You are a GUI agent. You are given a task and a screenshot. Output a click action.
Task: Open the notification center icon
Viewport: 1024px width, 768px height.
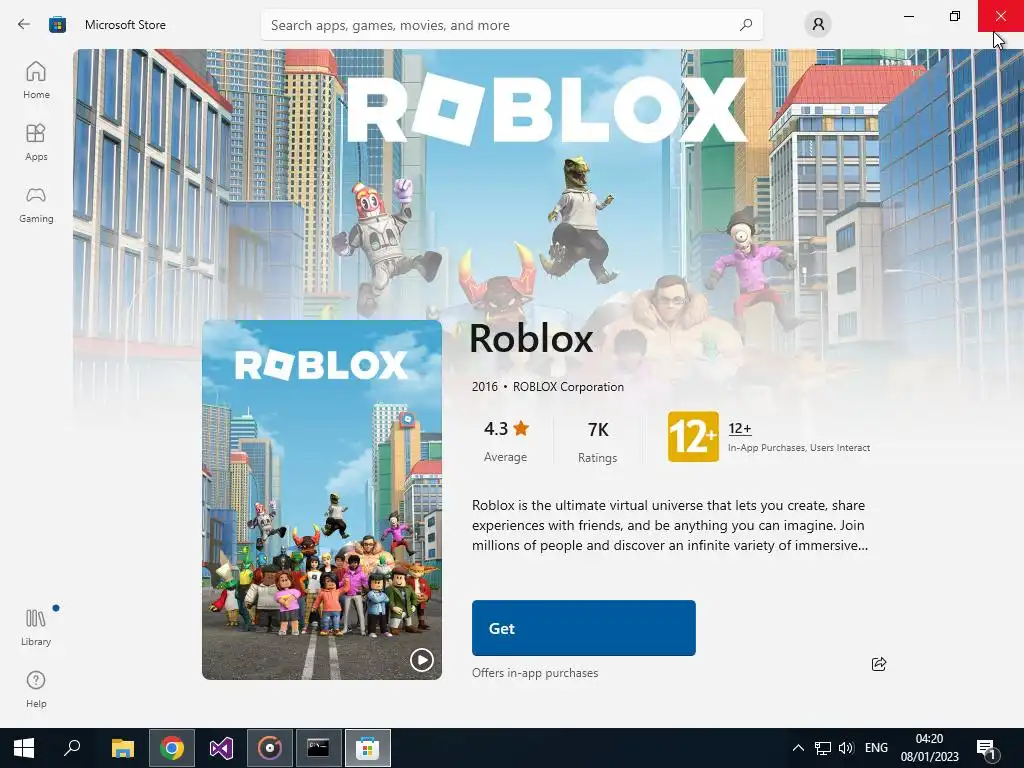[x=986, y=748]
